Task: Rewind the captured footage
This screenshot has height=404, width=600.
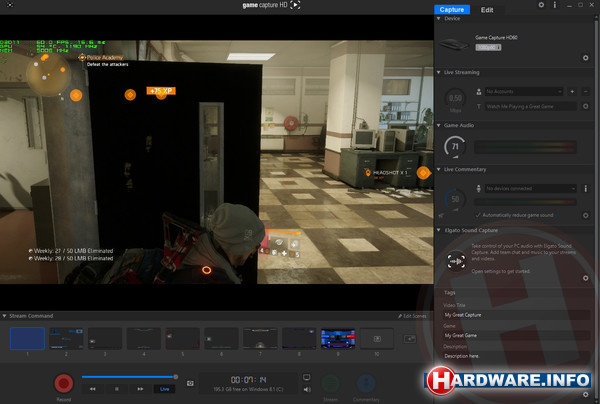Action: [93, 389]
